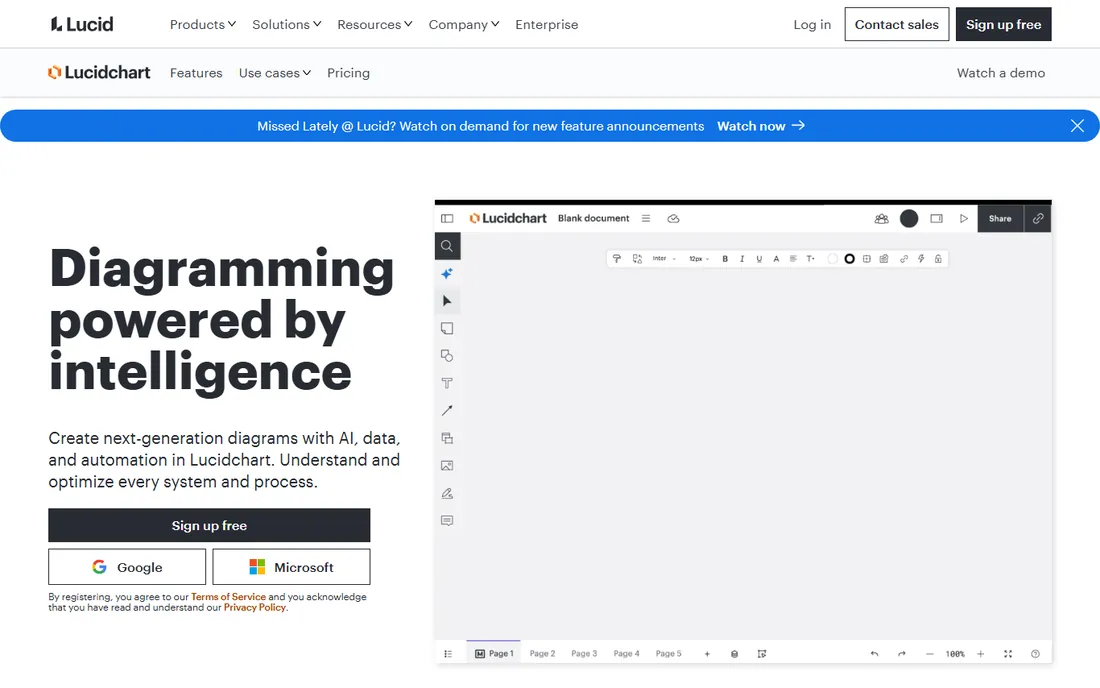Switch to the Page 5 tab
Screen dimensions: 1100x688
(669, 654)
